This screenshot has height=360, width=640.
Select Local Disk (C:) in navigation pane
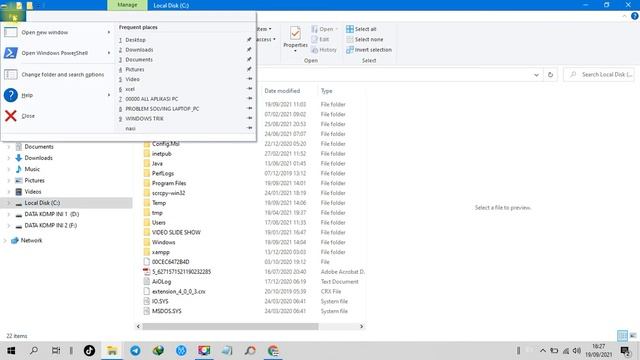(x=42, y=203)
